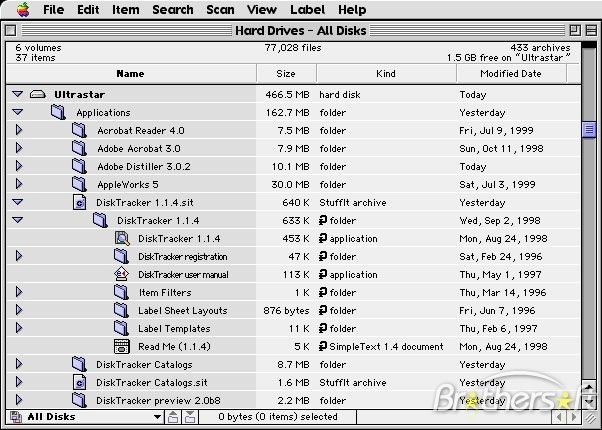This screenshot has width=602, height=430.
Task: Select the DiskTracker user manual icon
Action: (122, 274)
